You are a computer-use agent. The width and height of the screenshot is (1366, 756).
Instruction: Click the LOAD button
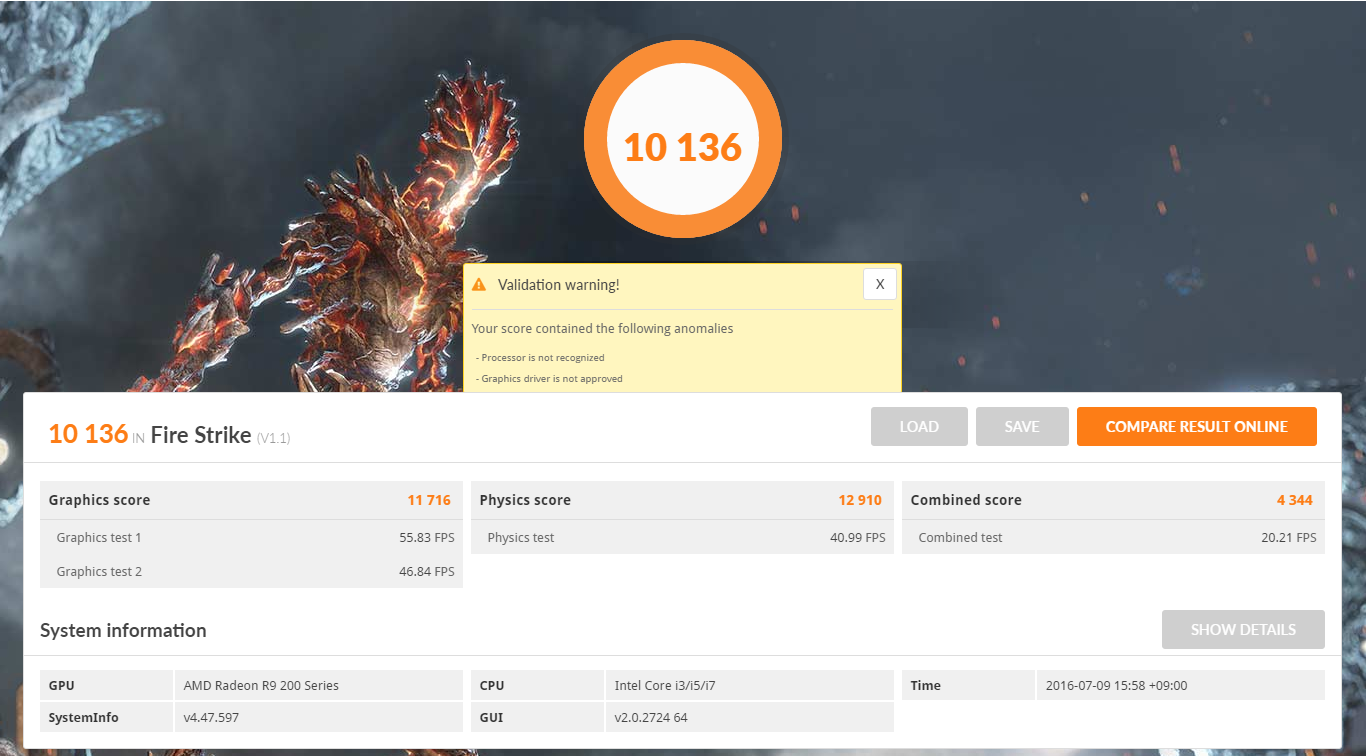tap(918, 426)
